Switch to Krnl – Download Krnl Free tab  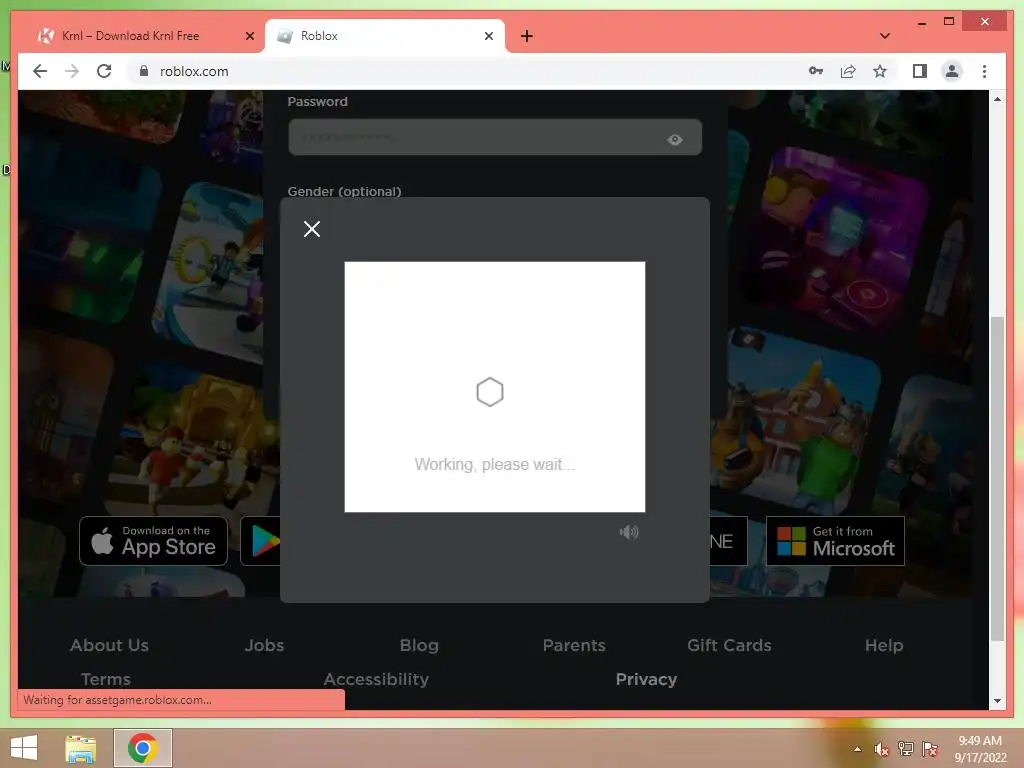click(131, 36)
